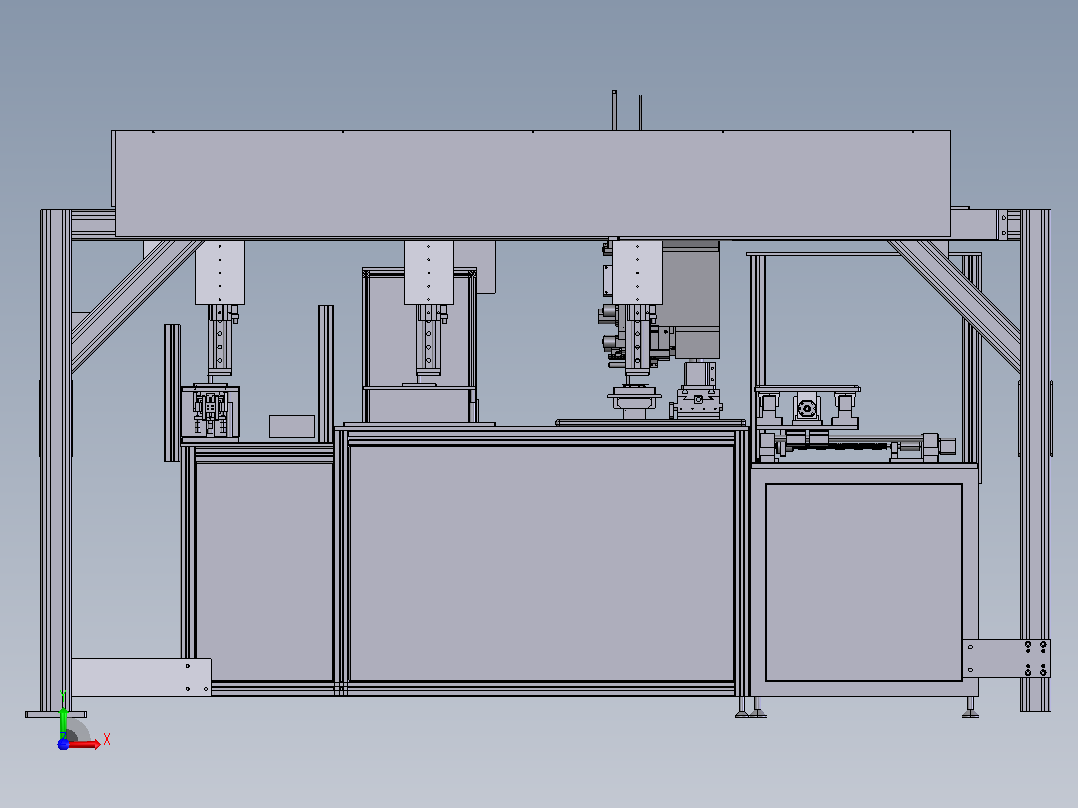Image resolution: width=1078 pixels, height=808 pixels.
Task: Click the red "X" axis label
Action: pos(107,740)
